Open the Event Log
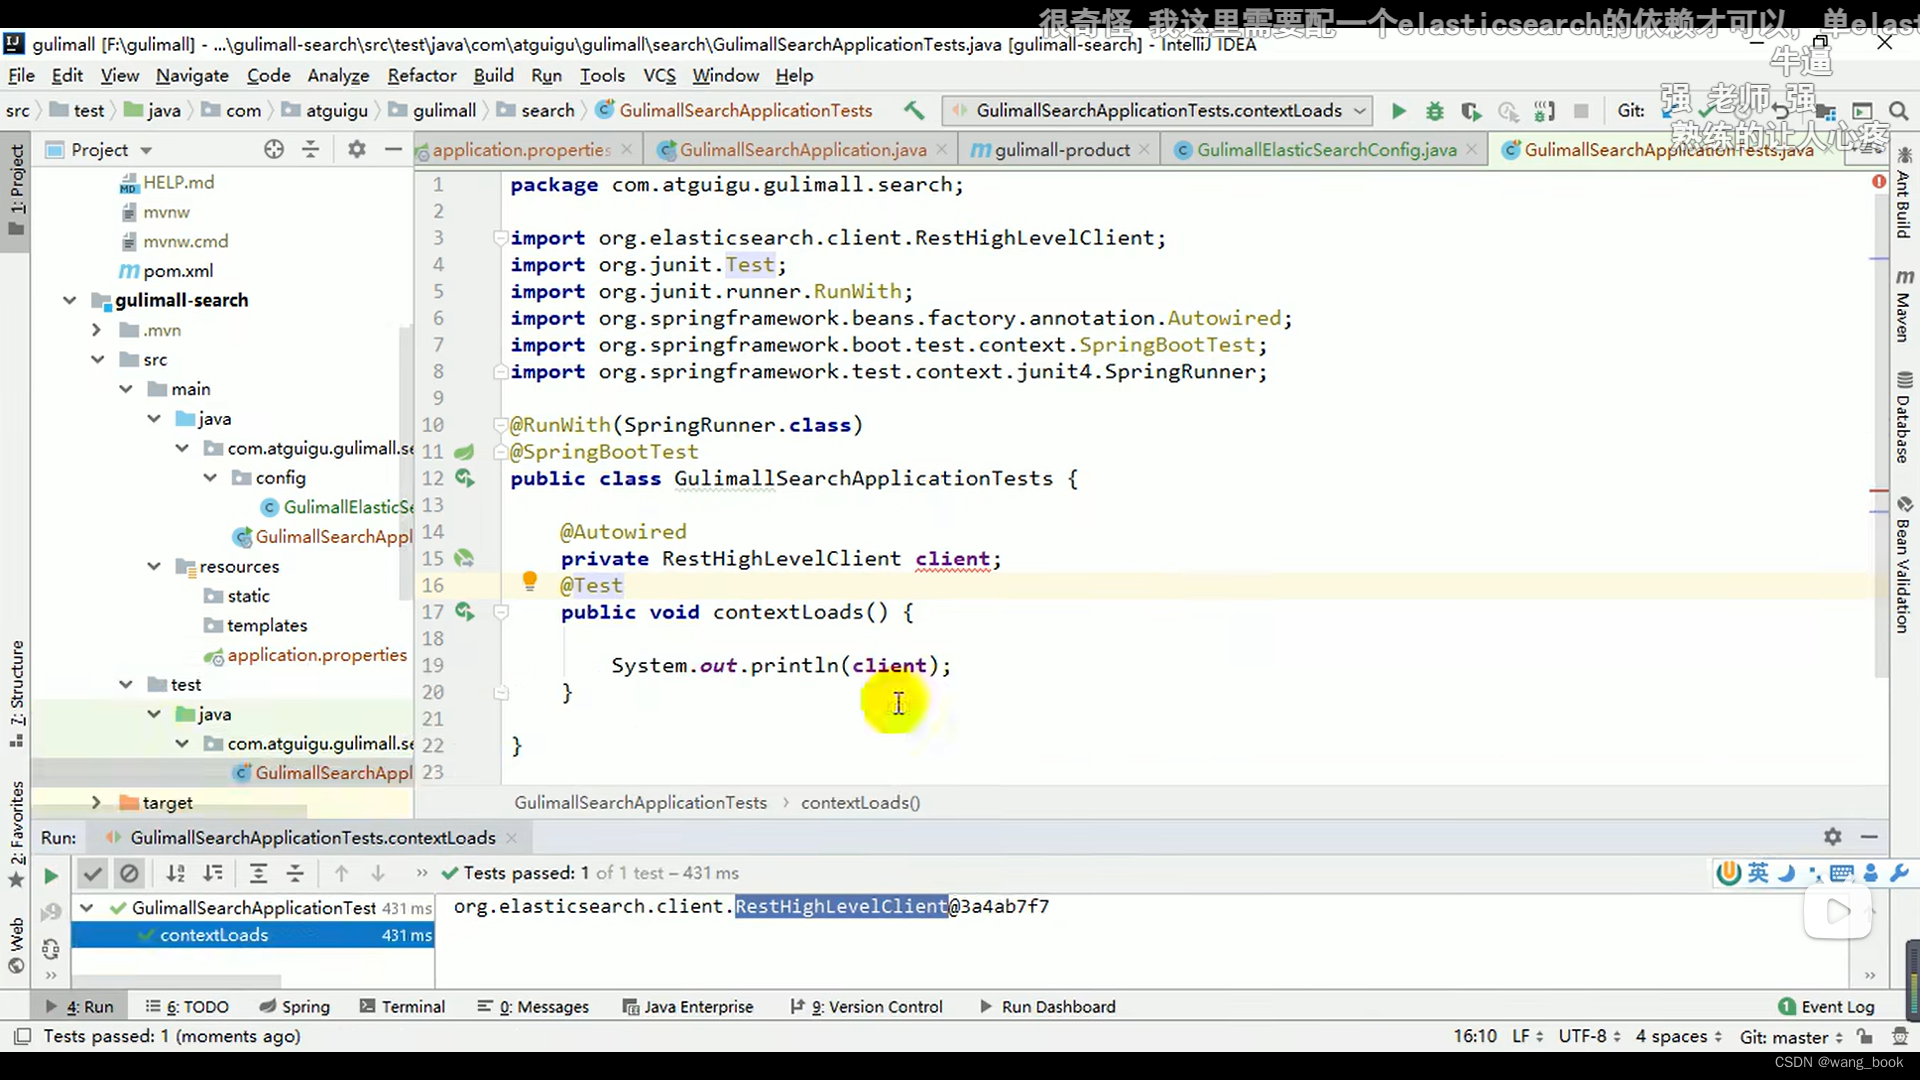 coord(1827,1007)
